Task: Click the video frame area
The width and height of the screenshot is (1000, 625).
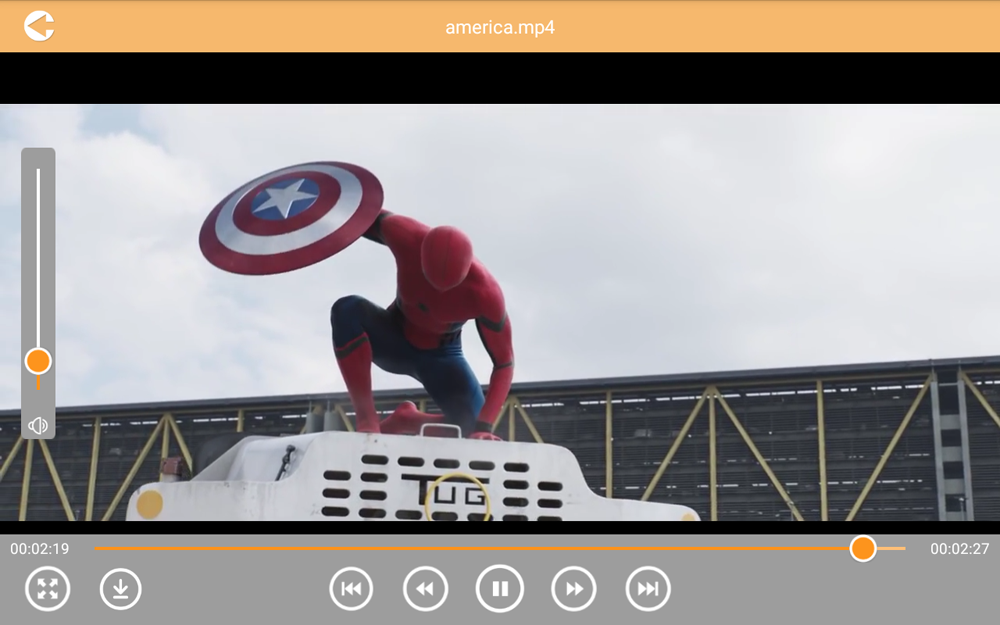Action: 500,312
